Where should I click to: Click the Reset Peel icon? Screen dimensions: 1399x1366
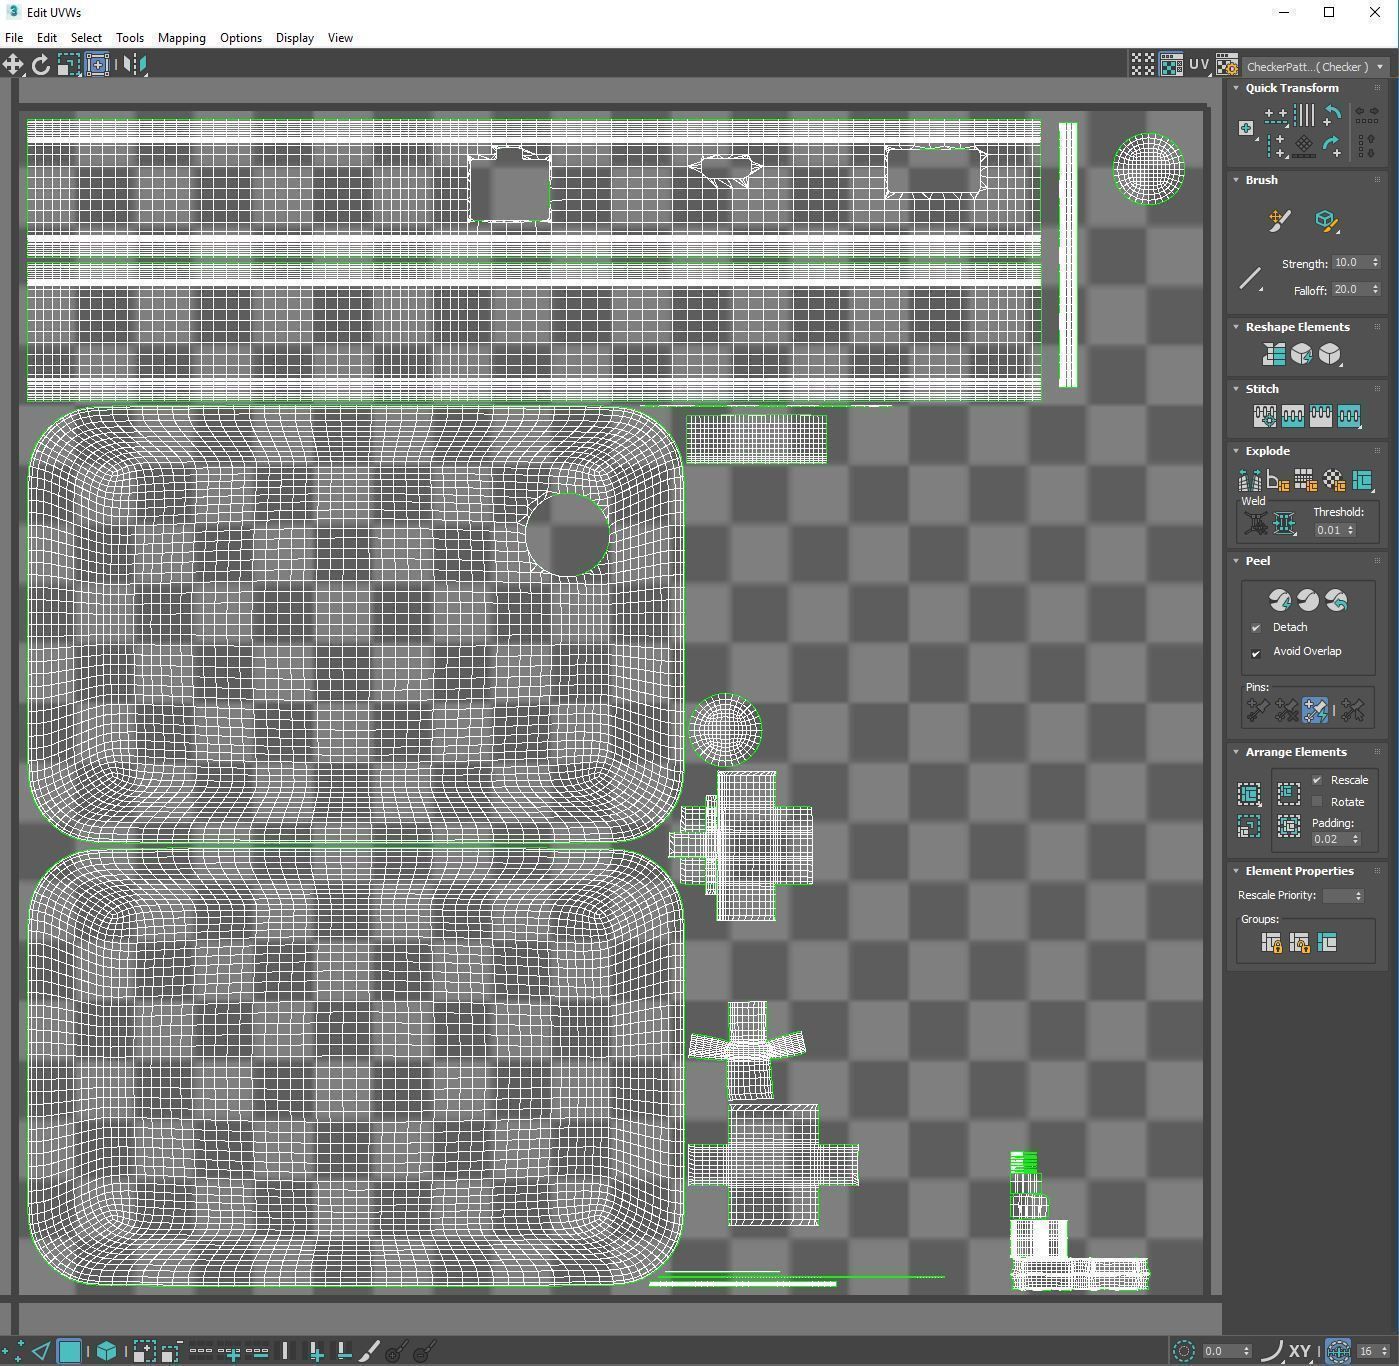pyautogui.click(x=1335, y=600)
